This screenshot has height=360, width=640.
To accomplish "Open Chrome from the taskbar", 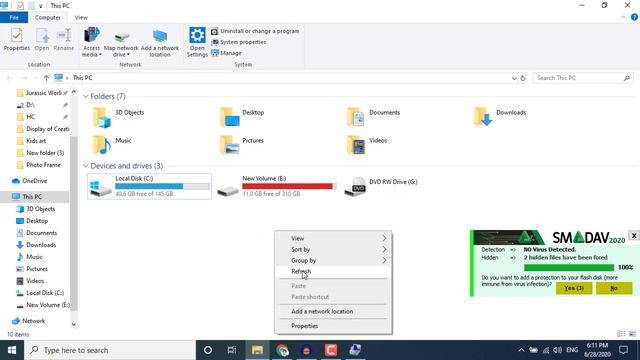I will pyautogui.click(x=282, y=350).
